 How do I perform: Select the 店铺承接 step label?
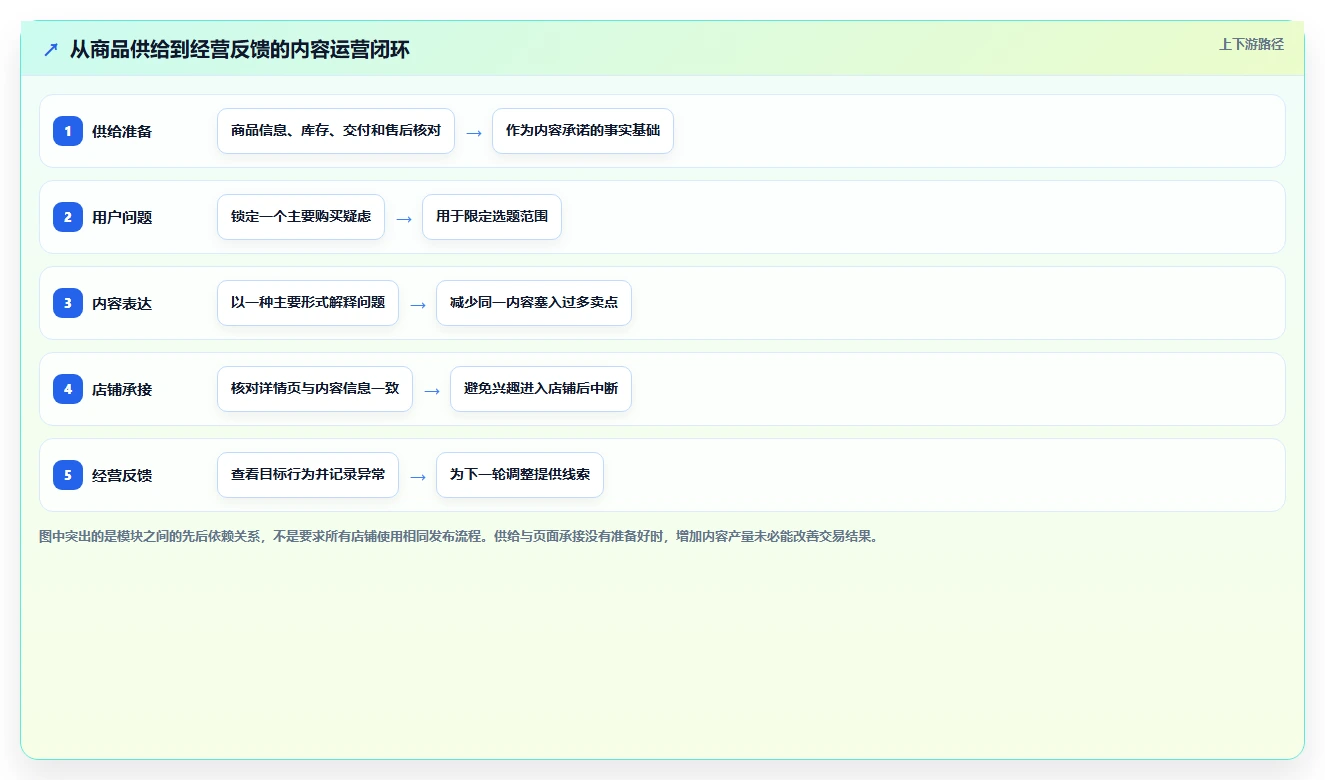[122, 389]
